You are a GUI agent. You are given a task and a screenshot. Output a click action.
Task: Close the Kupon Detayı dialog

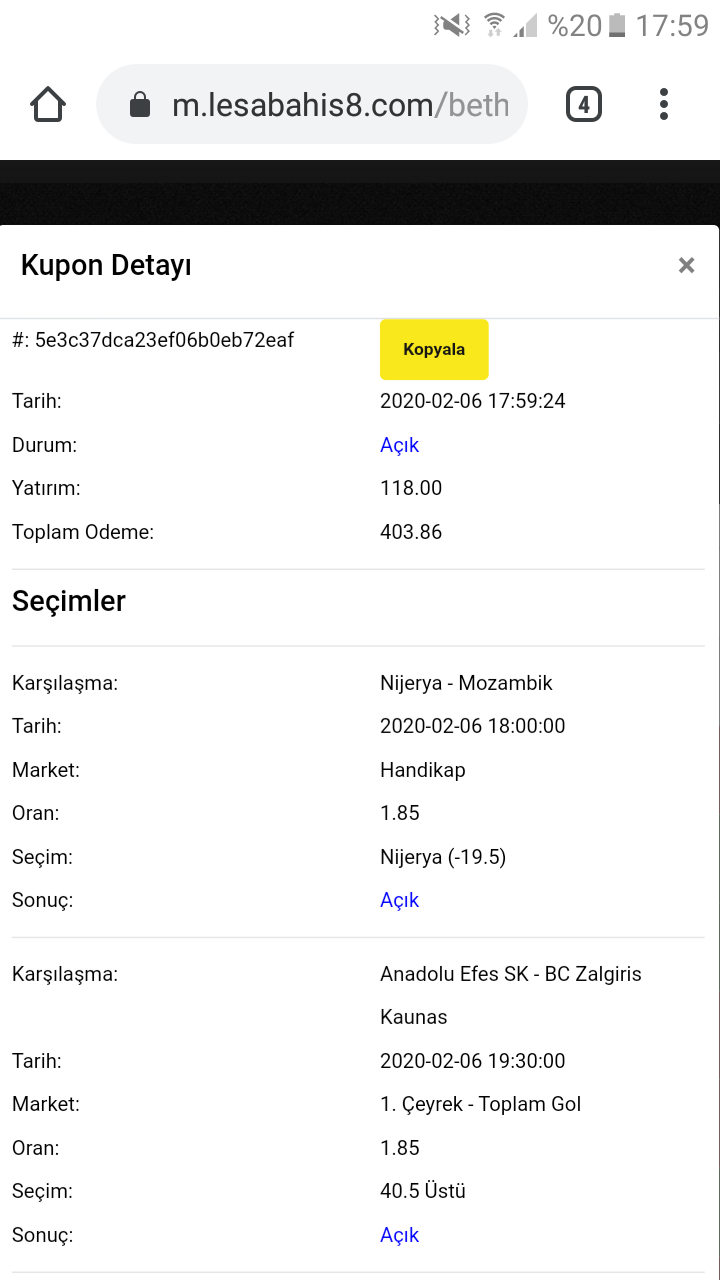coord(686,265)
